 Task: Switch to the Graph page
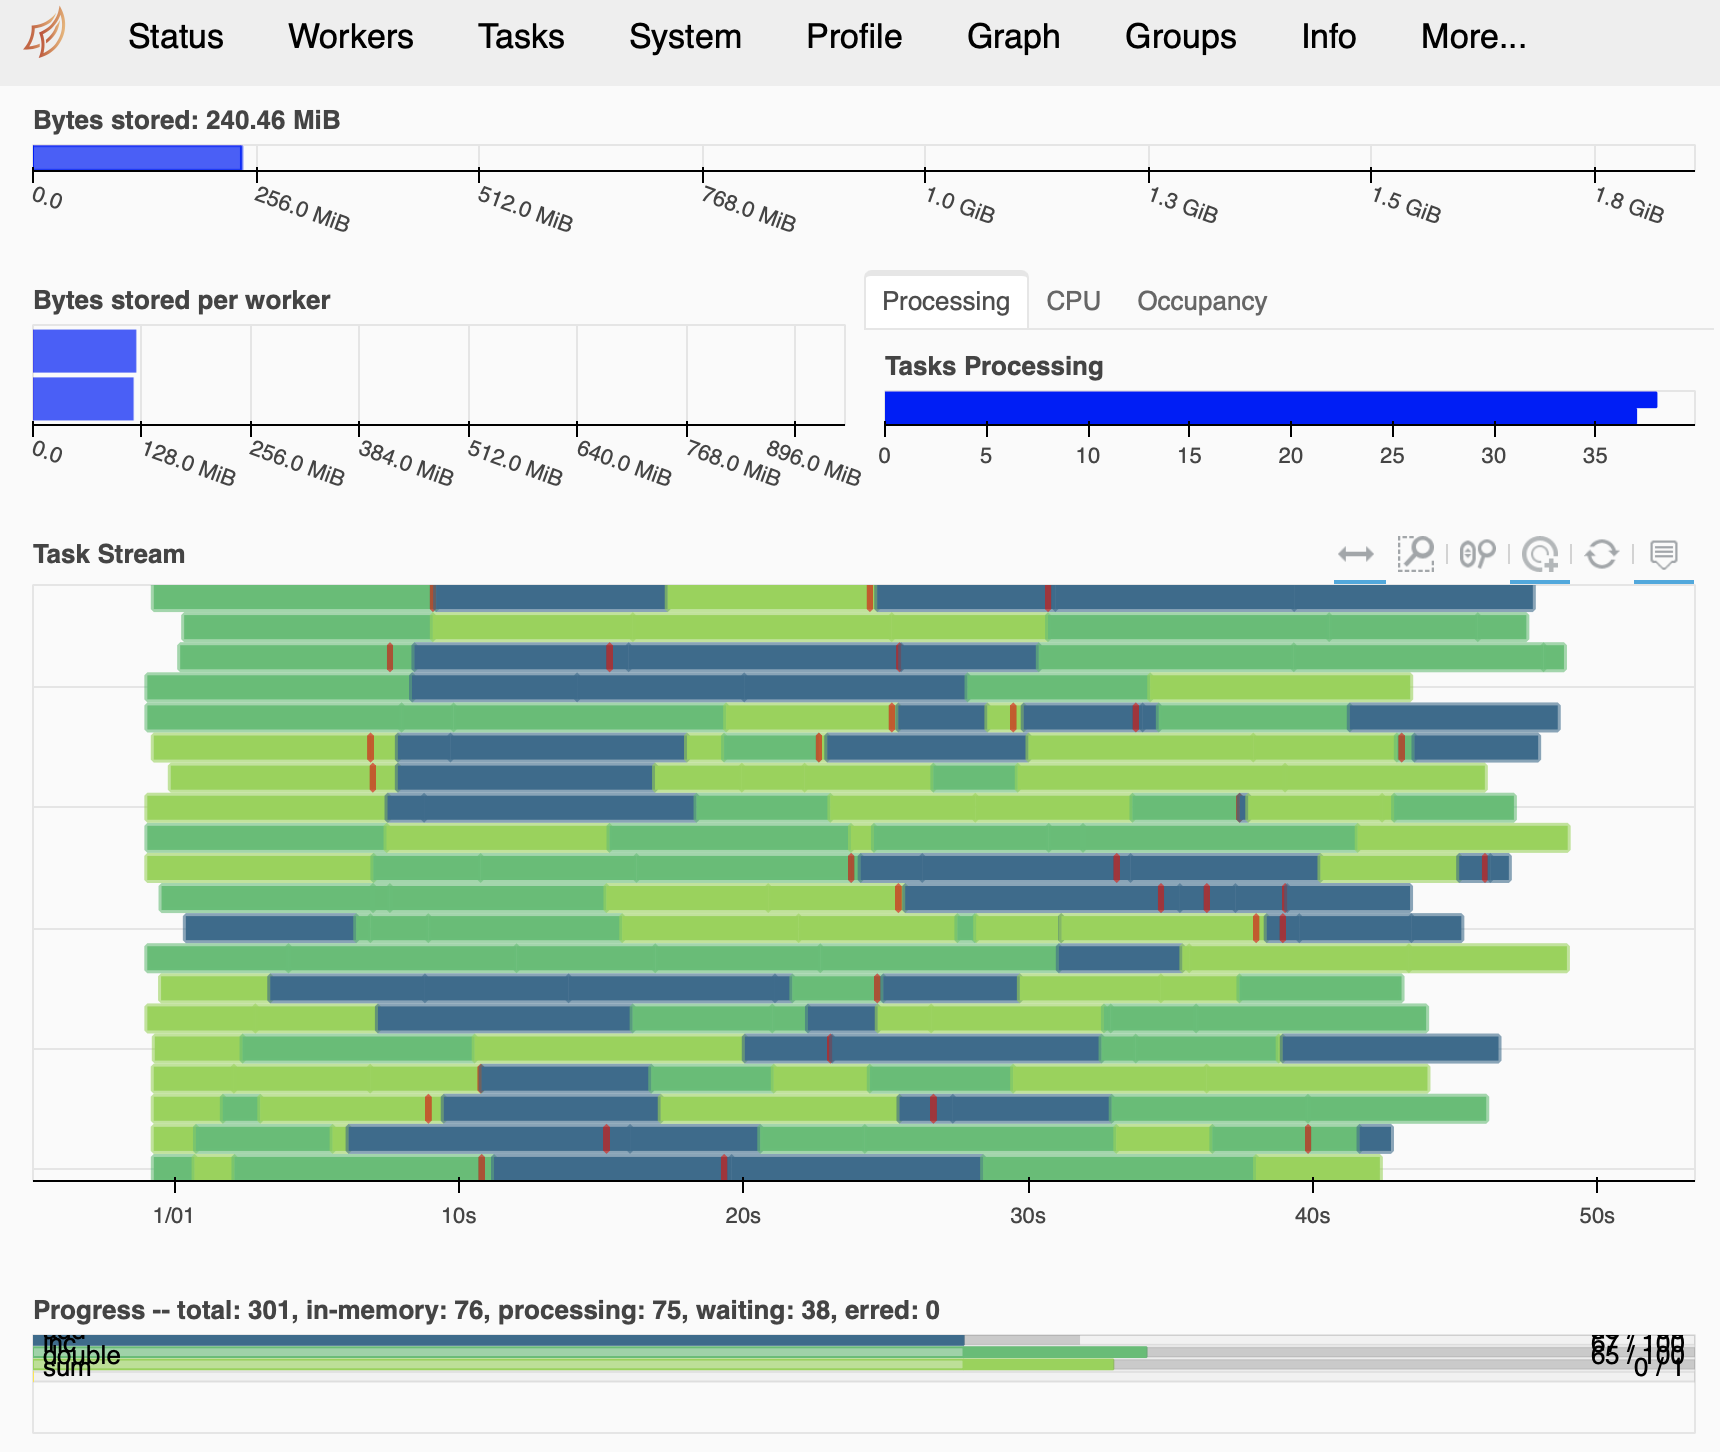coord(1013,37)
